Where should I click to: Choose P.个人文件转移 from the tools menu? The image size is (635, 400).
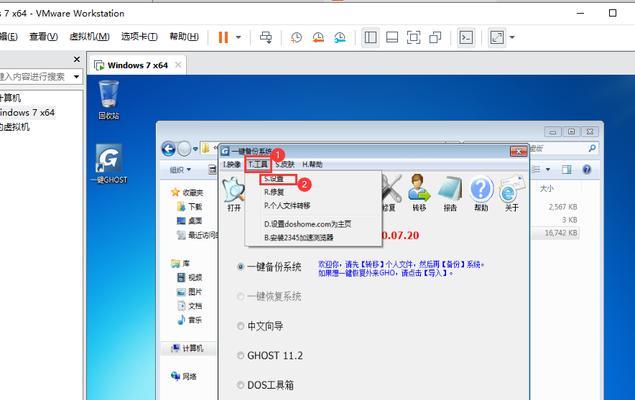coord(287,206)
